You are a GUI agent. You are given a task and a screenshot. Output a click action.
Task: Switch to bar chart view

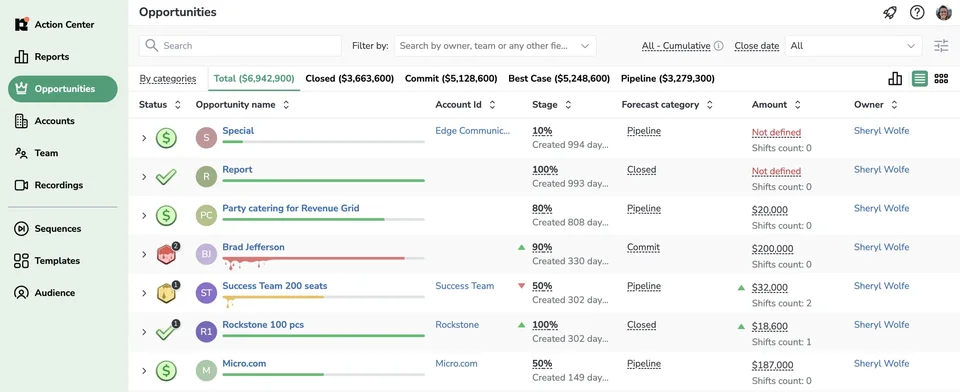(895, 78)
